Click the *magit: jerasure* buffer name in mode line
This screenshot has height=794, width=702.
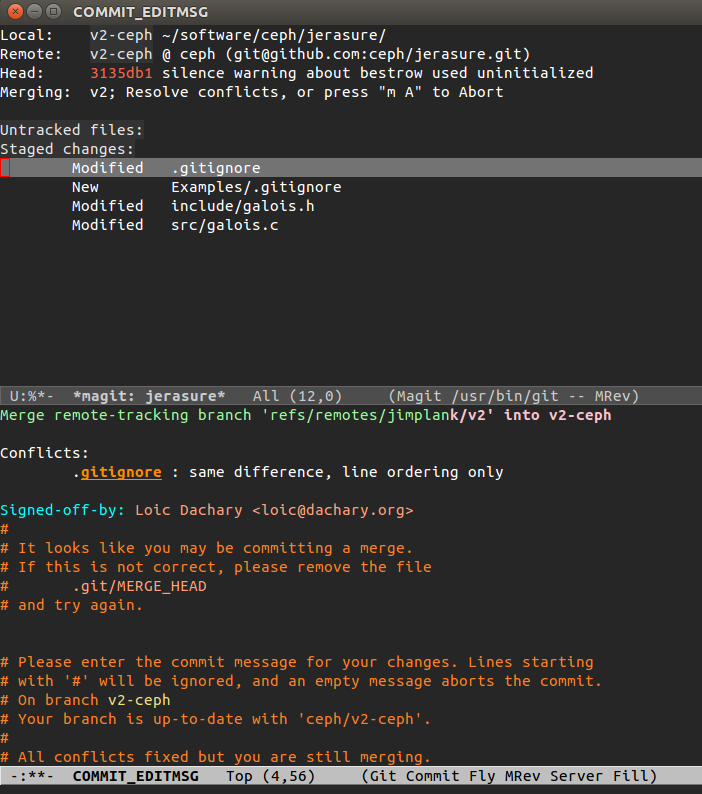point(149,396)
